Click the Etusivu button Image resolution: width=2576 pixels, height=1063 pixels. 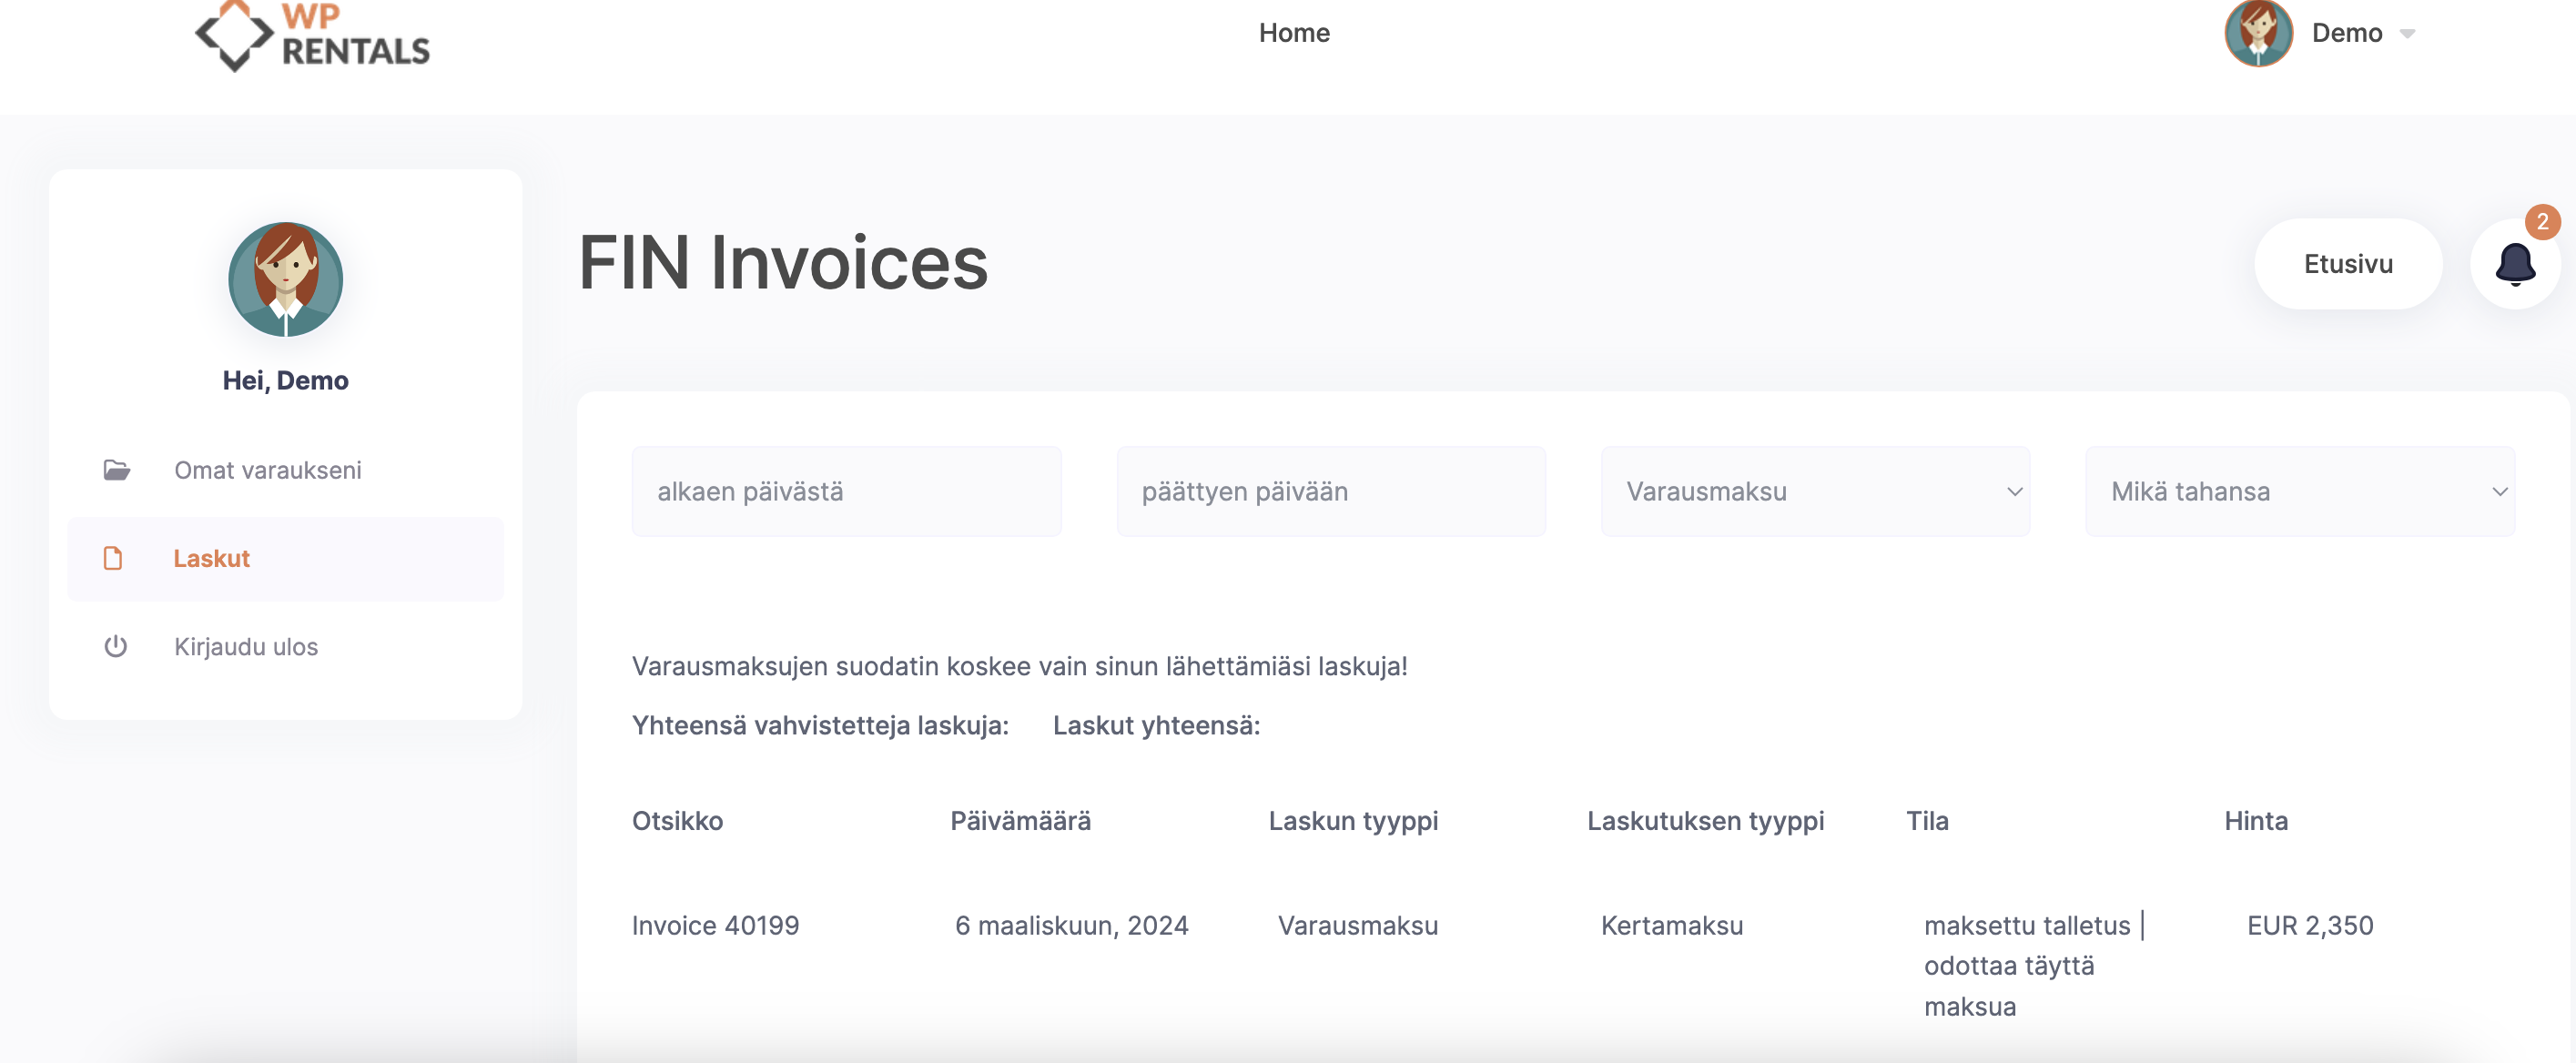tap(2348, 264)
